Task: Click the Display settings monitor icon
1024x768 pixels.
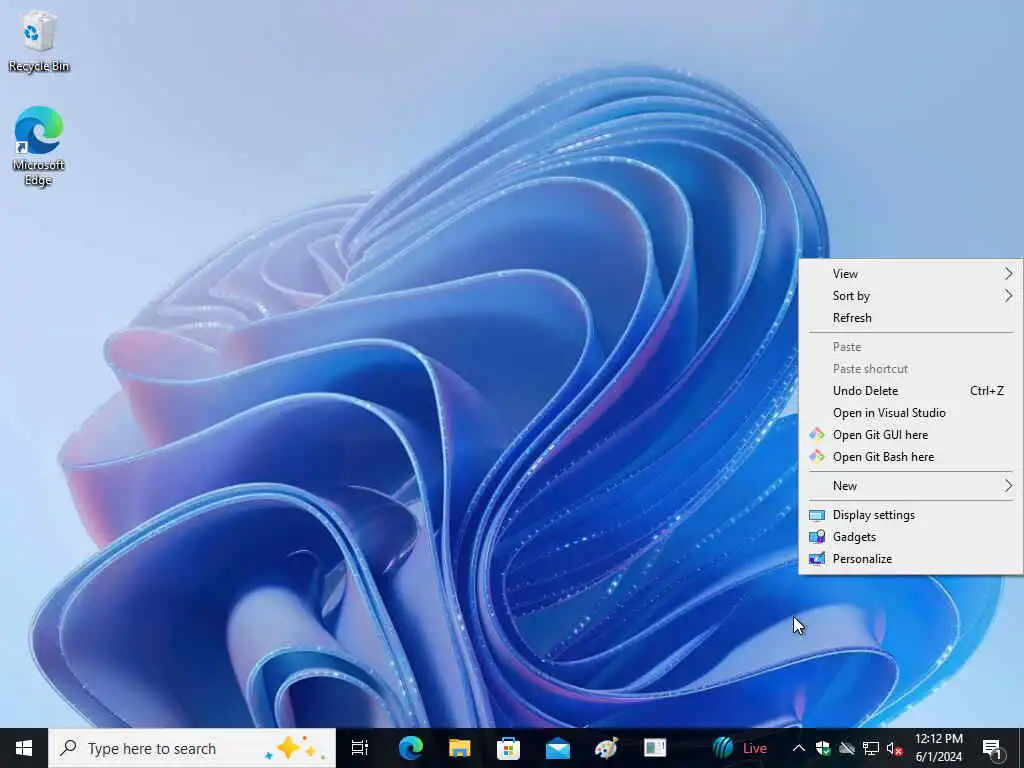Action: (816, 515)
